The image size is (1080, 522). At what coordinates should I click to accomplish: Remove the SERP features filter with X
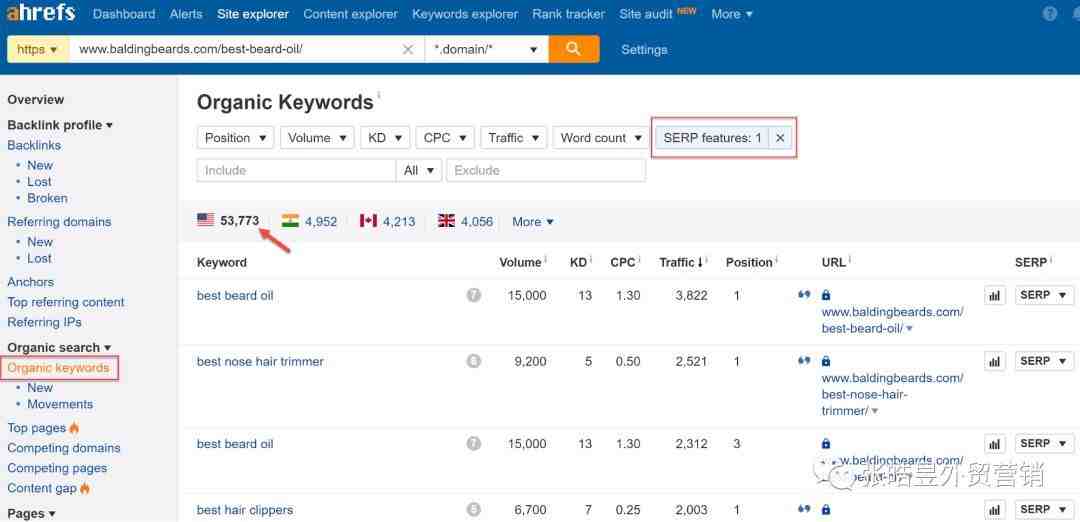(780, 138)
